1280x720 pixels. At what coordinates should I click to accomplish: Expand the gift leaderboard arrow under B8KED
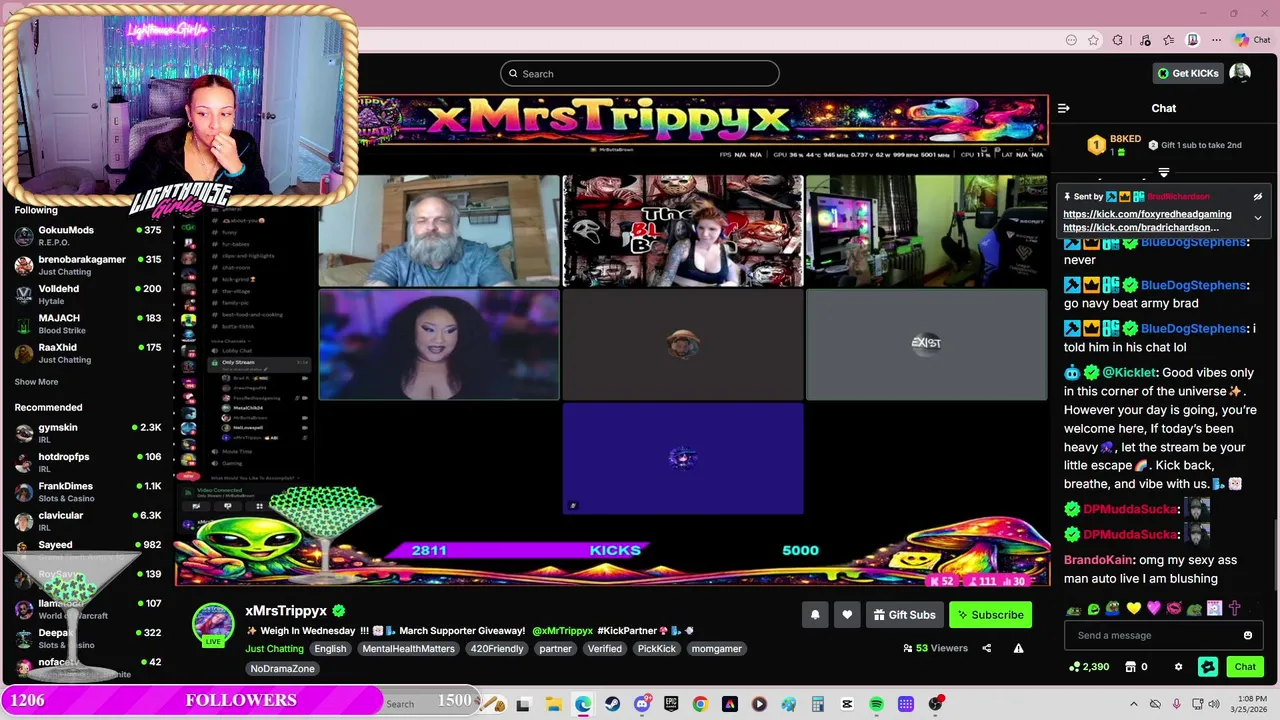click(x=1163, y=173)
